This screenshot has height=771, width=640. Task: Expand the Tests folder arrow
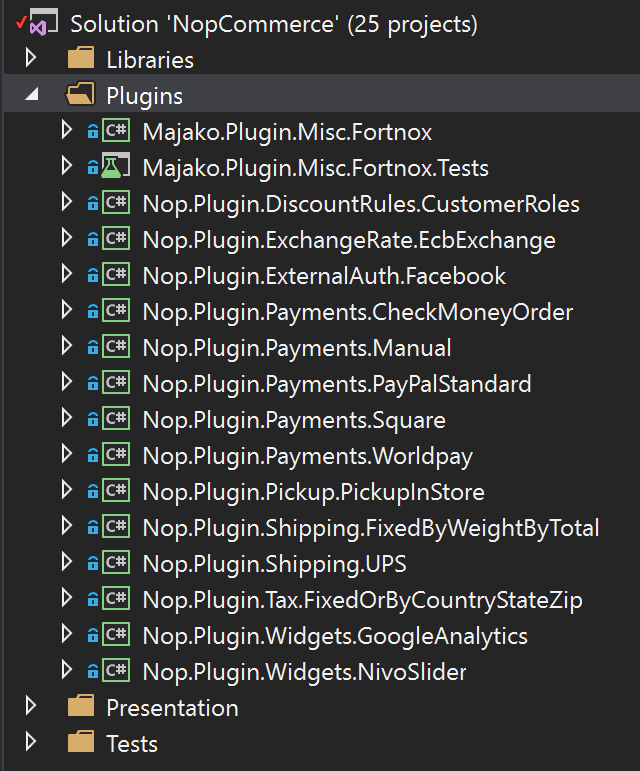[31, 743]
